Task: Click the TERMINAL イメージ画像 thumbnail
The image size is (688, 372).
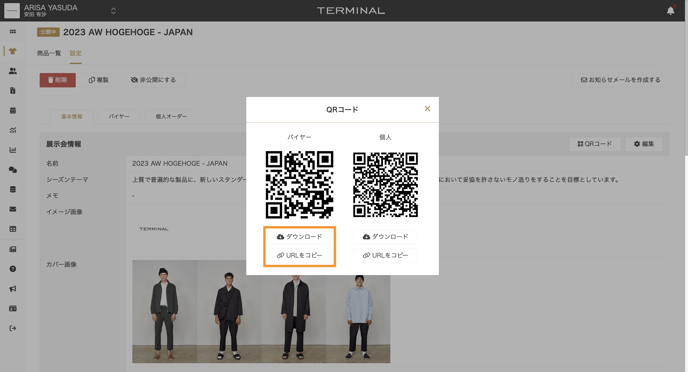Action: coord(154,229)
